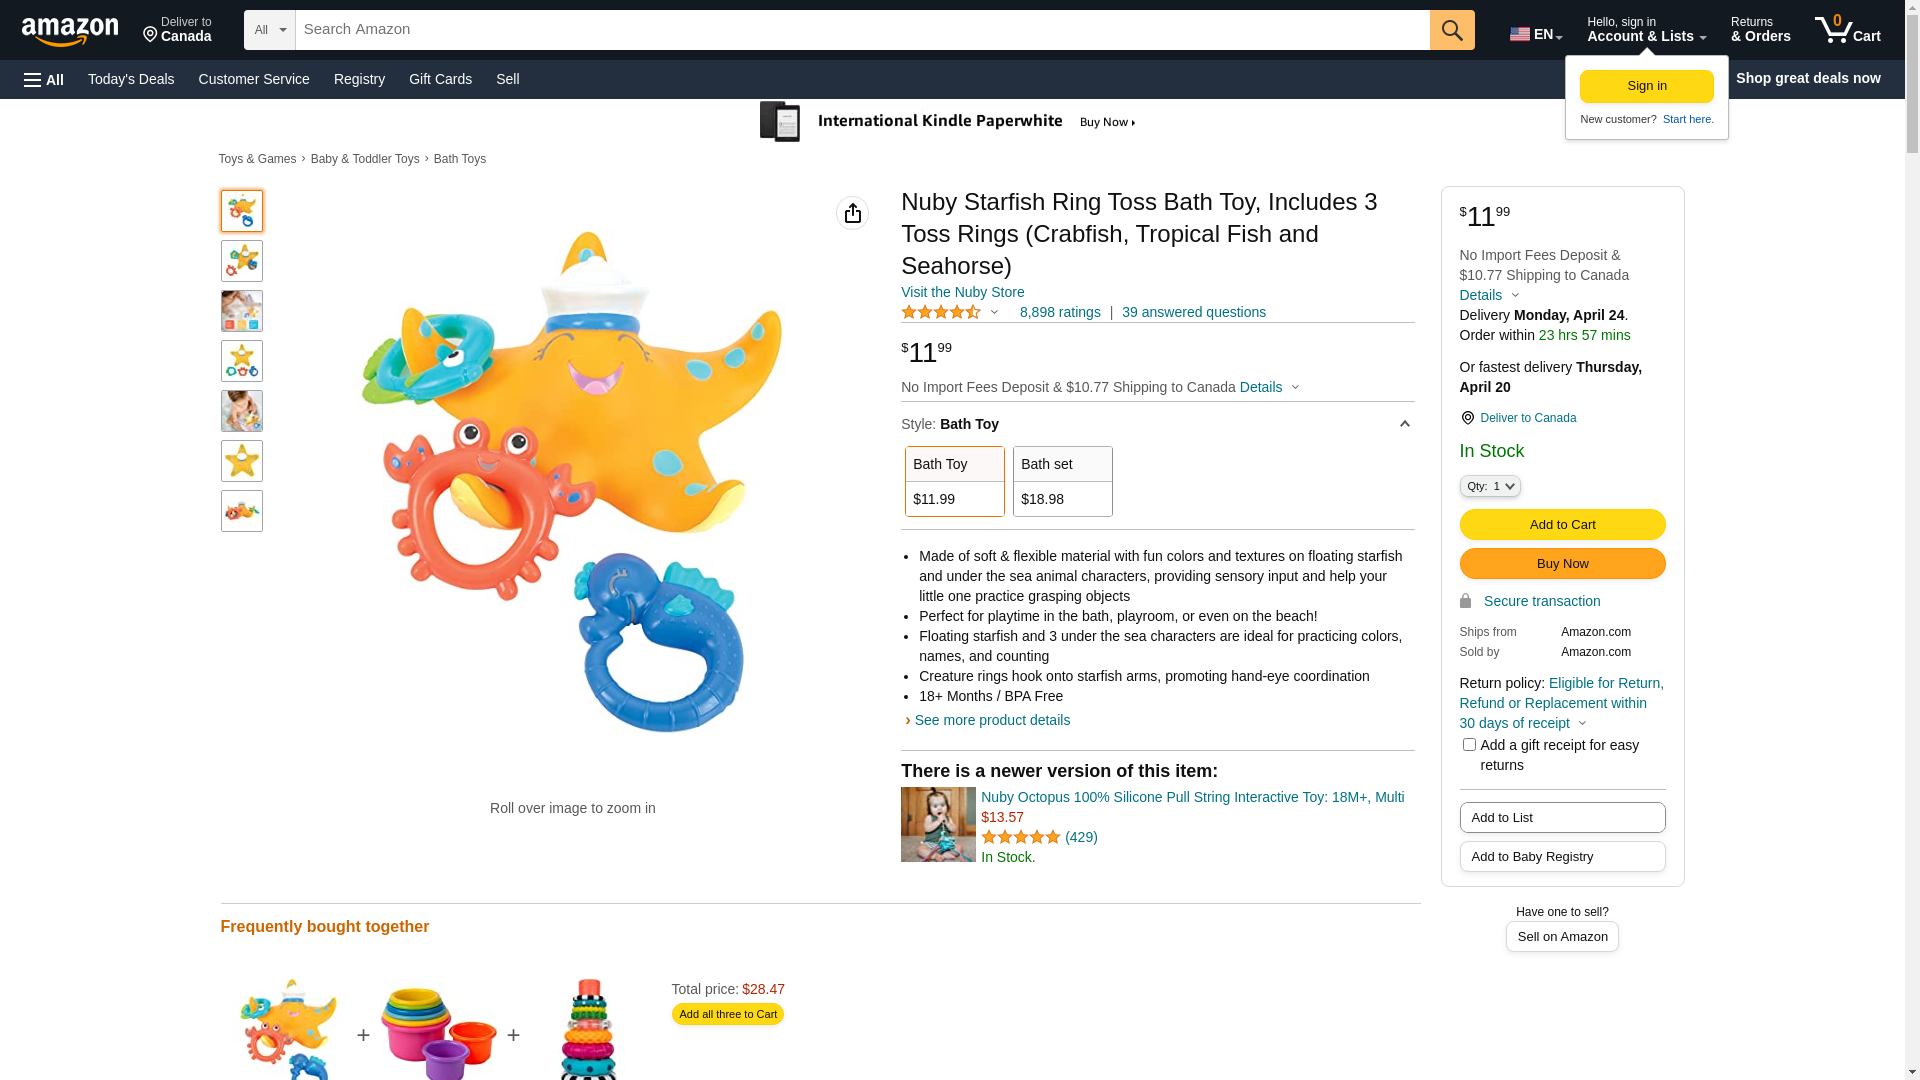This screenshot has width=1920, height=1080.
Task: Open the Qty quantity dropdown
Action: click(1489, 486)
